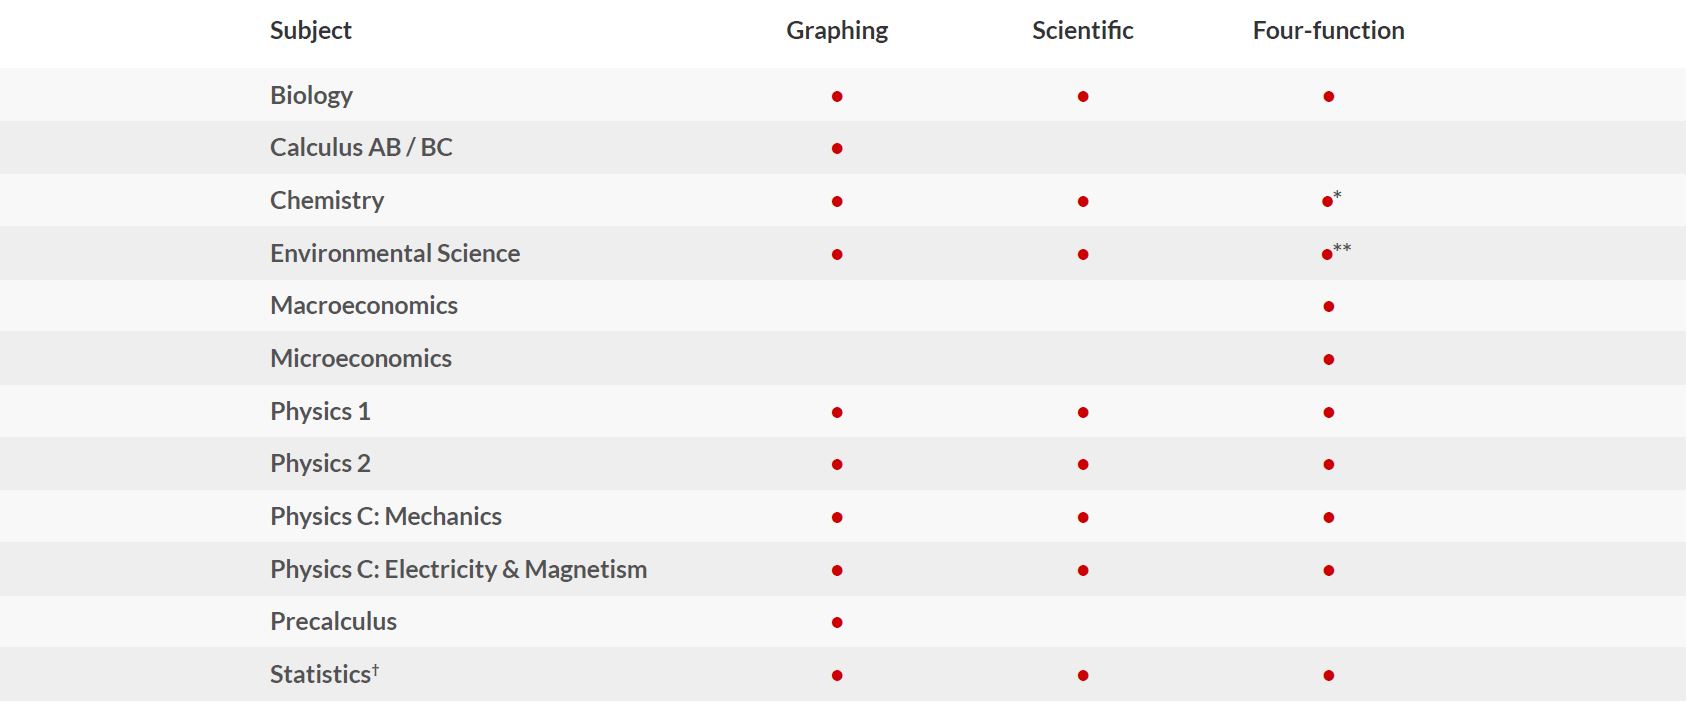This screenshot has height=703, width=1687.
Task: Click the Four-function column header
Action: click(1328, 31)
